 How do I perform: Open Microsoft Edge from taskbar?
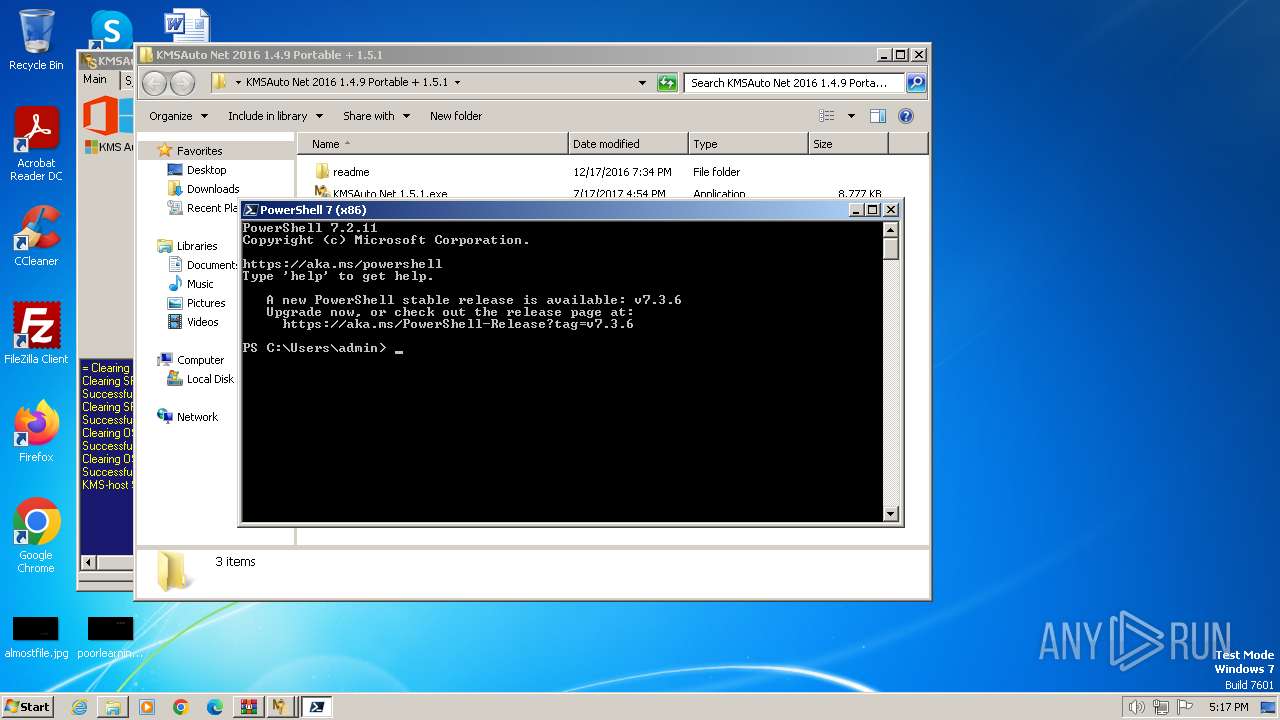pyautogui.click(x=214, y=707)
